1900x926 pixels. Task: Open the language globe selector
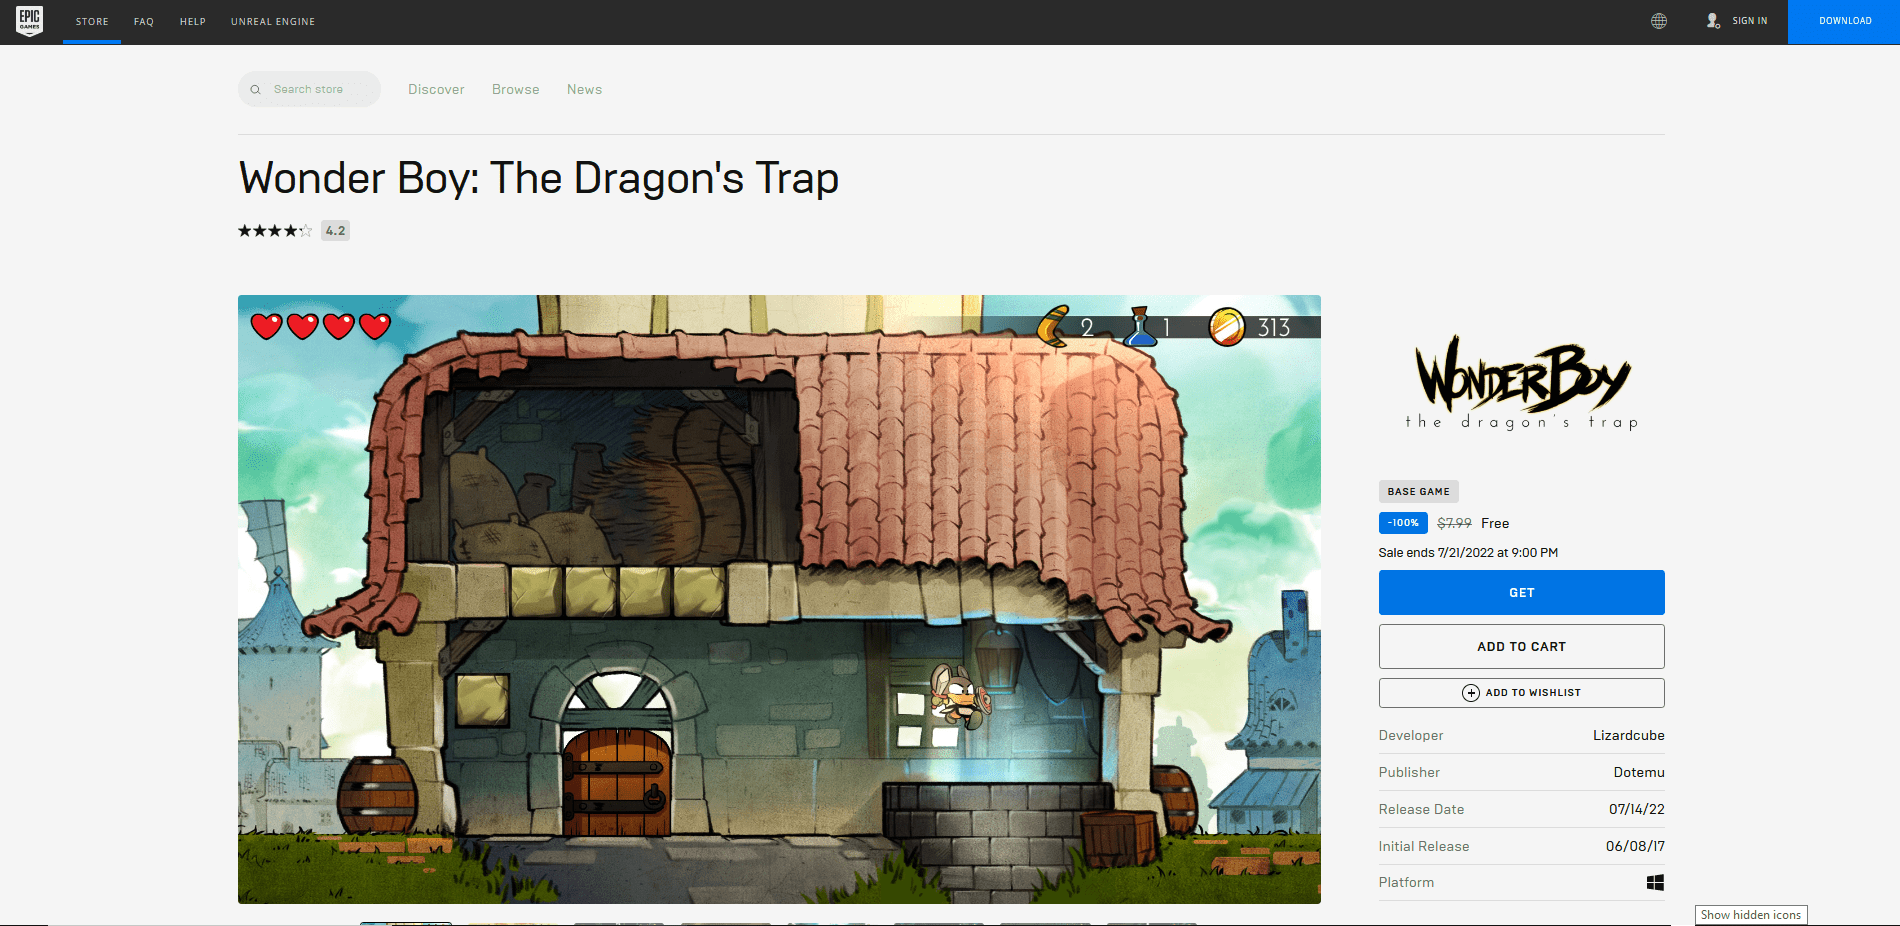pos(1659,21)
